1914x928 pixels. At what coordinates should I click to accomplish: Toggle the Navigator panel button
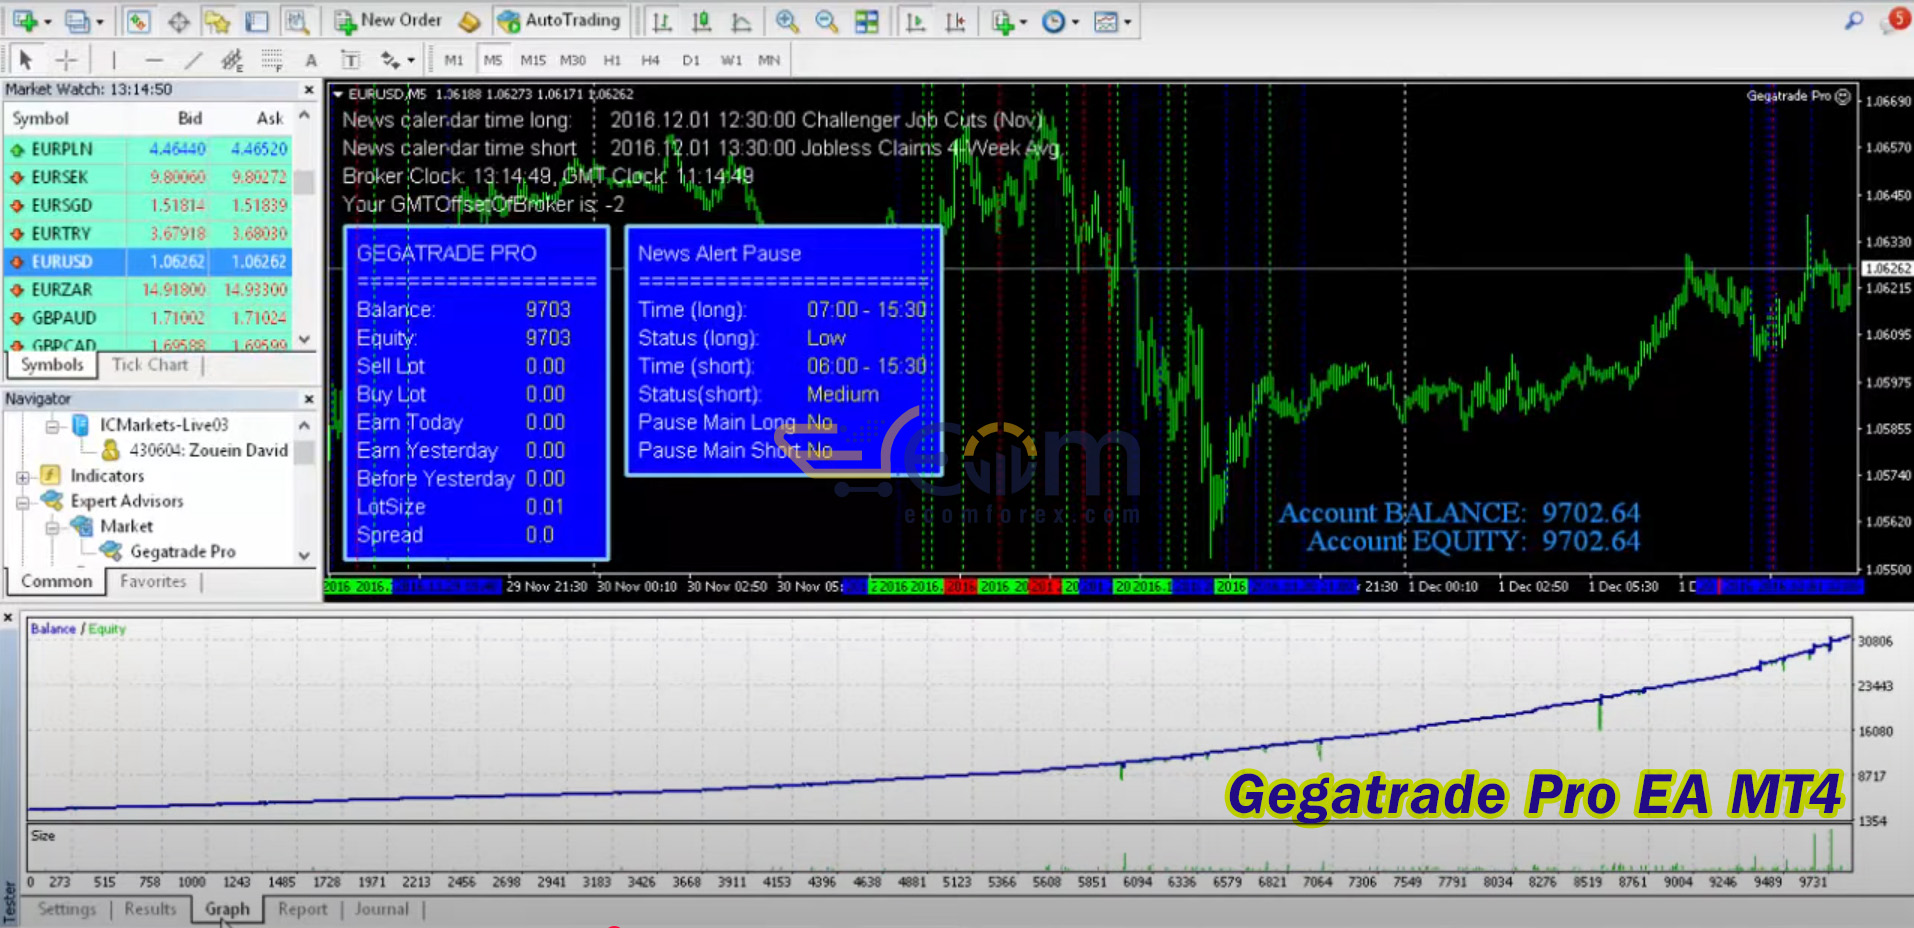(217, 21)
